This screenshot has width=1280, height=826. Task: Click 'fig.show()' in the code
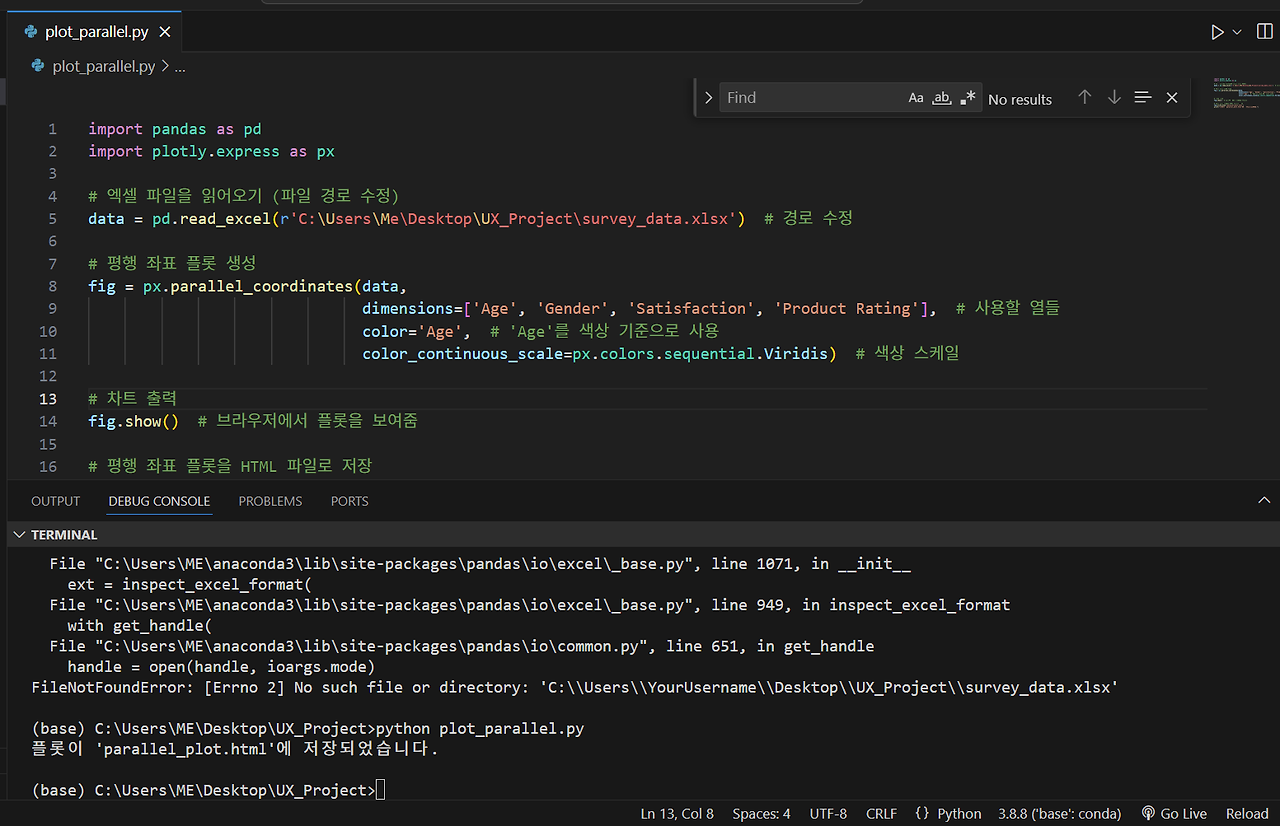pyautogui.click(x=134, y=421)
